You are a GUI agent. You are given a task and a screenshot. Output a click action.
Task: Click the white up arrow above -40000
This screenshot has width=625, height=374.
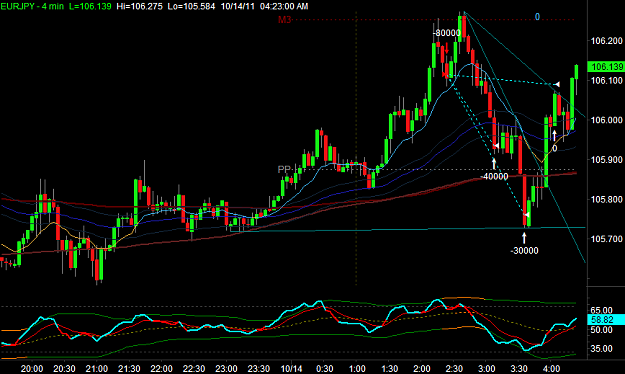pyautogui.click(x=494, y=163)
